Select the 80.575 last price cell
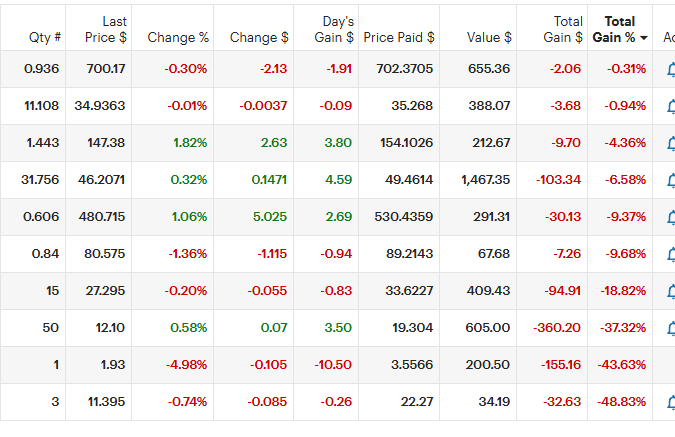This screenshot has width=675, height=437. (99, 254)
